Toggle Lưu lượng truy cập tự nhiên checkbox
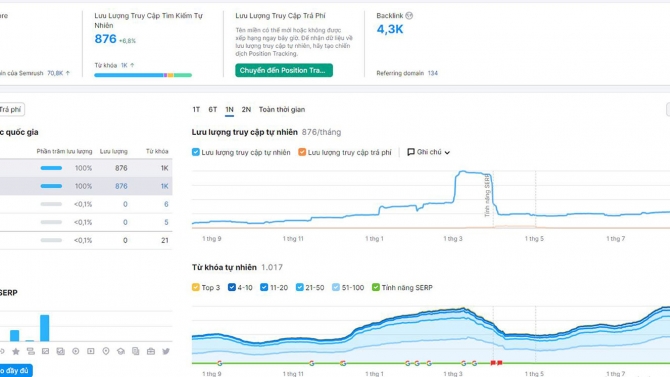 click(196, 152)
